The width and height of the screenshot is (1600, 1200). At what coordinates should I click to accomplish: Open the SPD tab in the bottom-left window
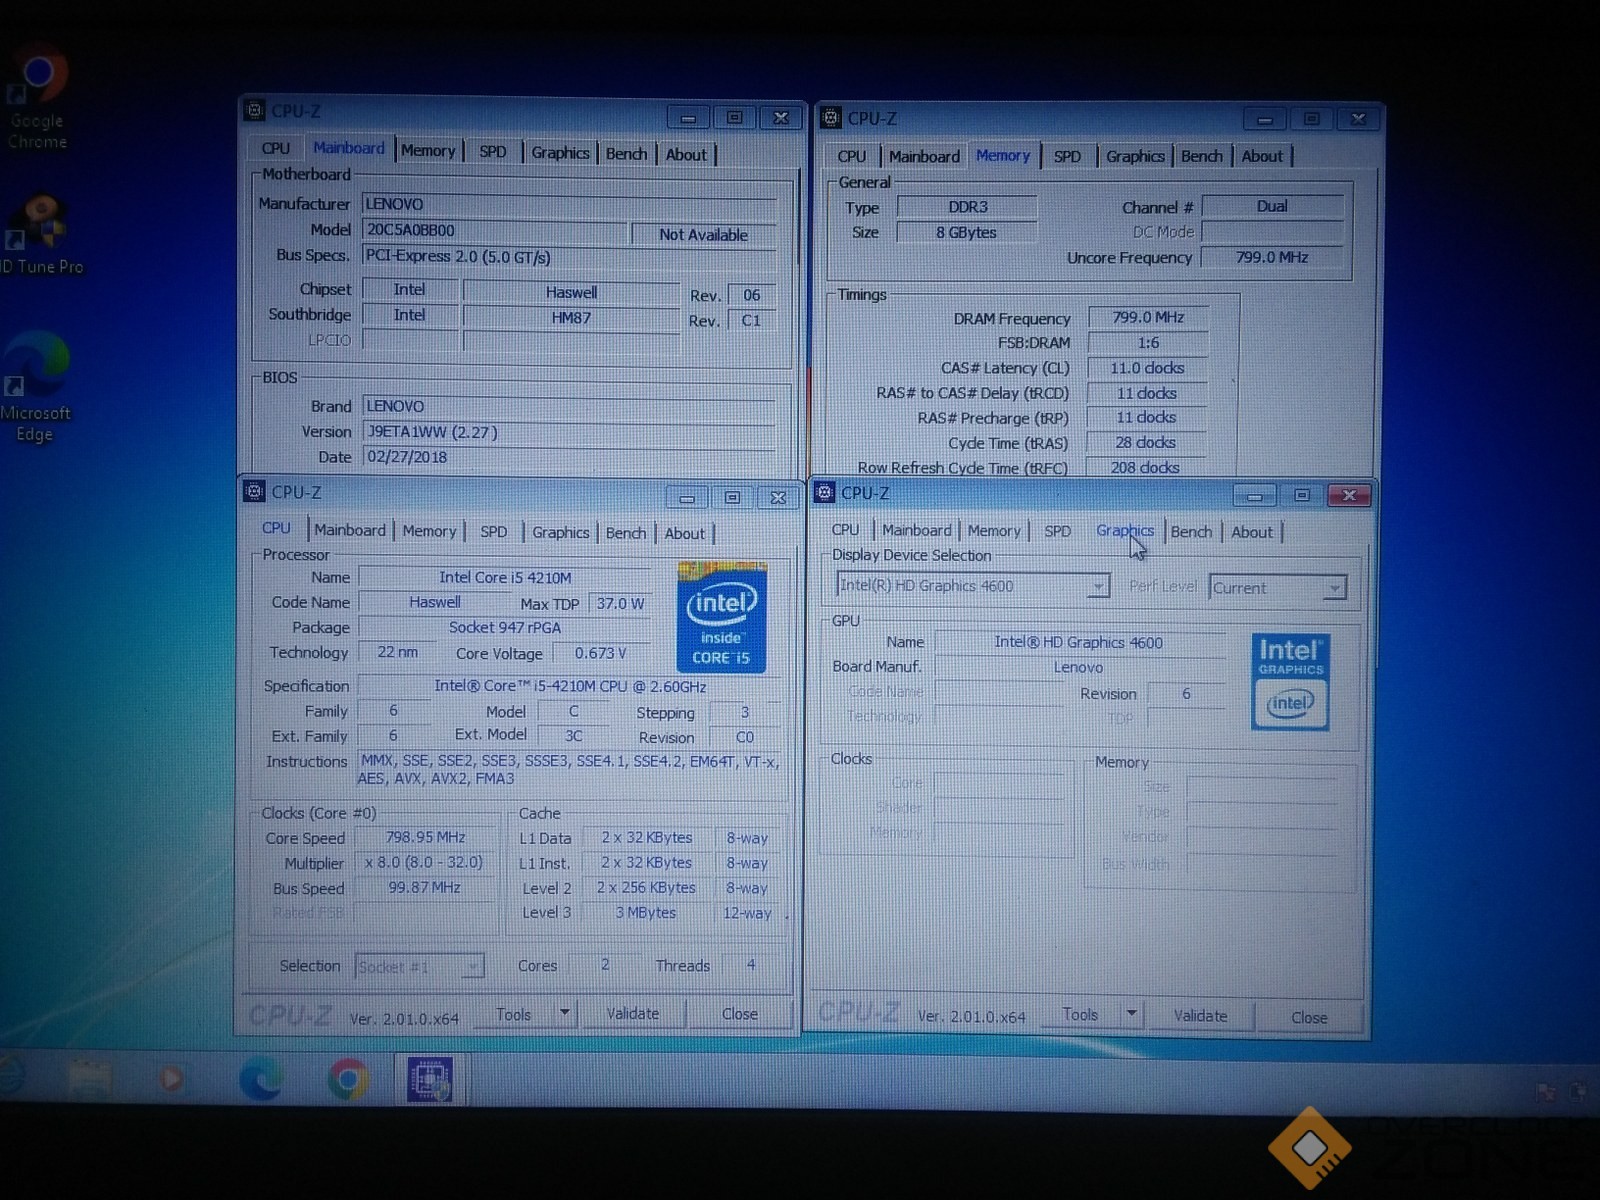pyautogui.click(x=493, y=532)
